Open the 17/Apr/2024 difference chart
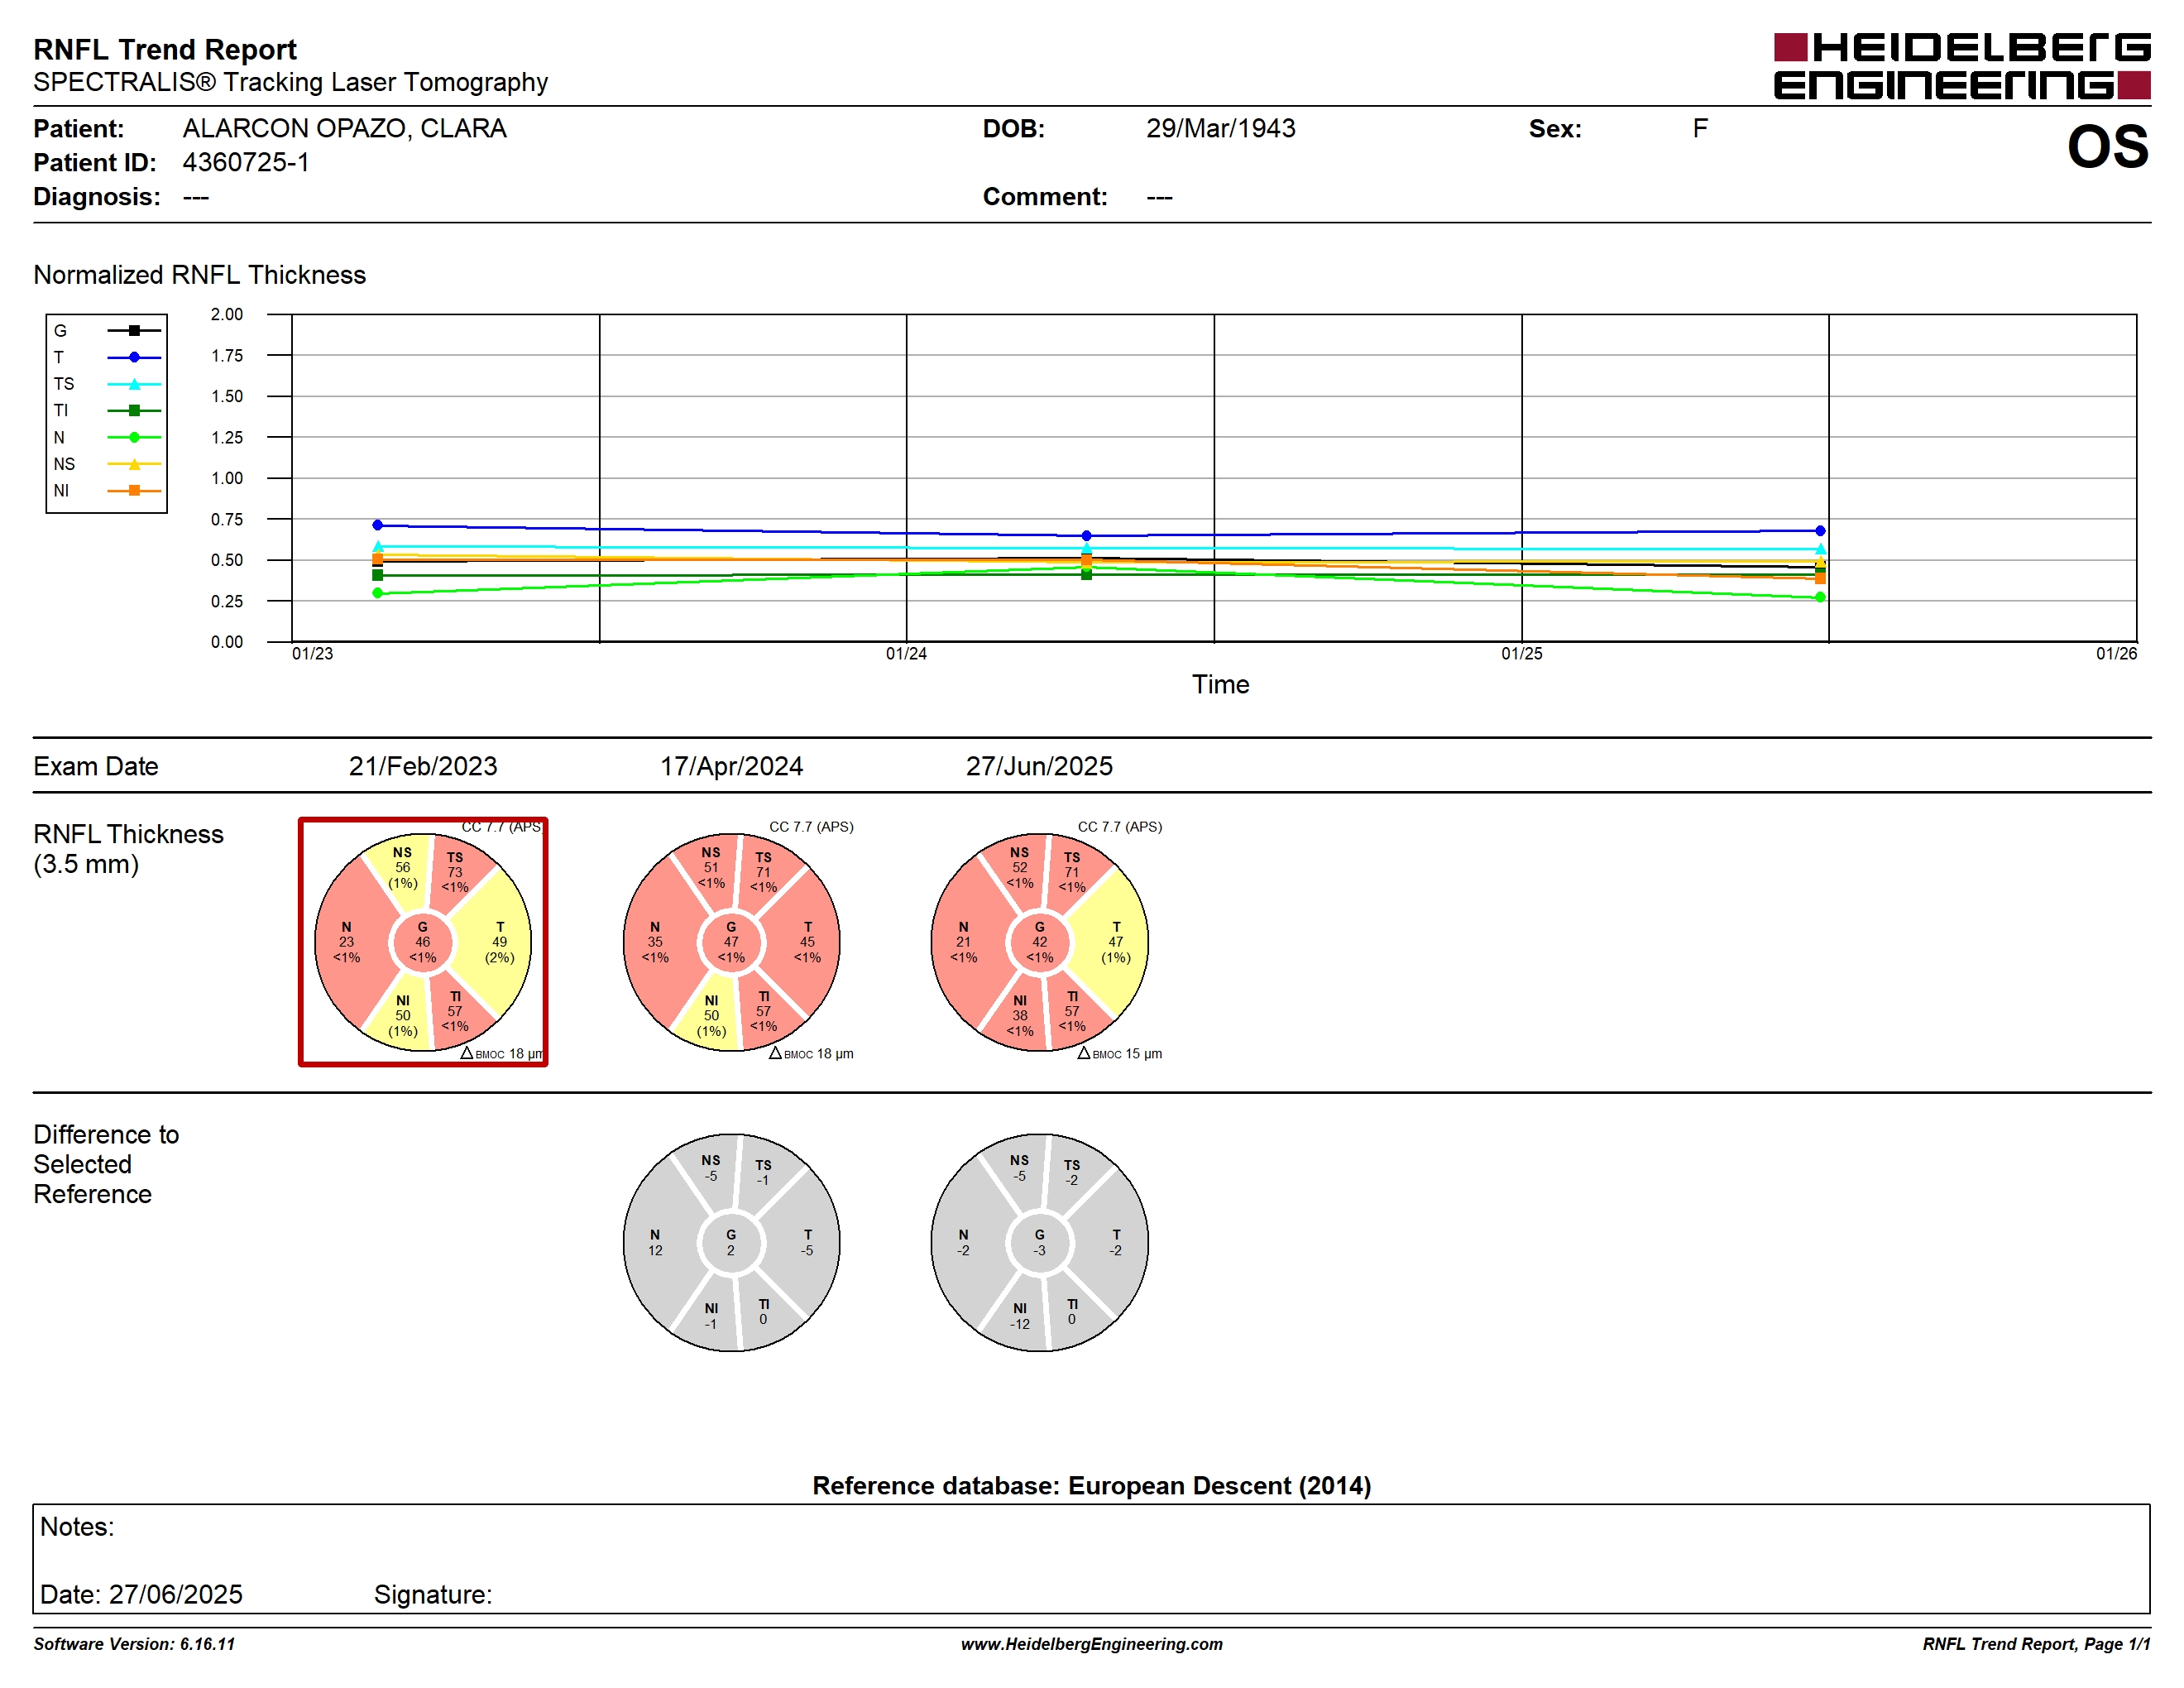 point(731,1243)
